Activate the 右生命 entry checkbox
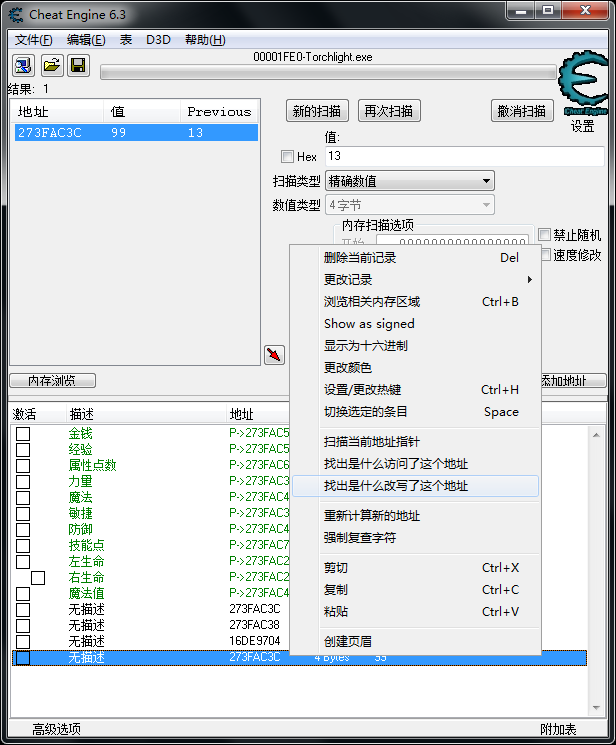This screenshot has height=745, width=616. tap(38, 578)
